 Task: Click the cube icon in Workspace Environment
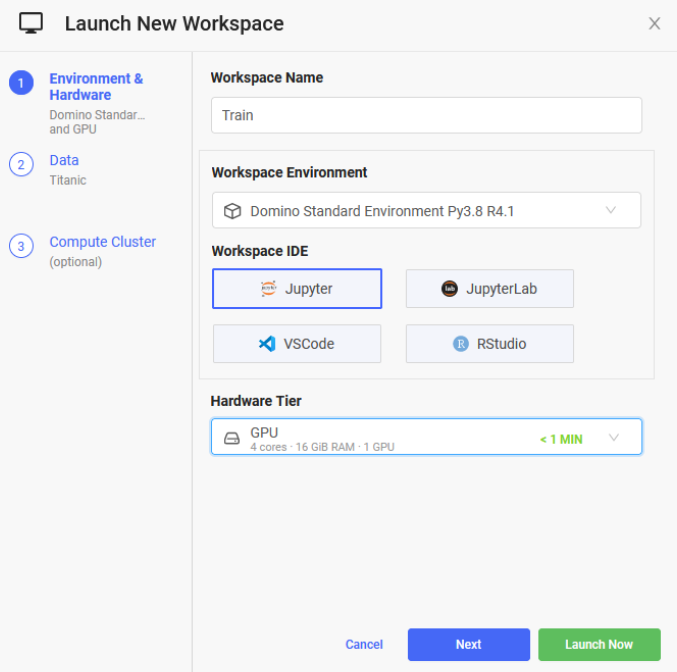(232, 211)
